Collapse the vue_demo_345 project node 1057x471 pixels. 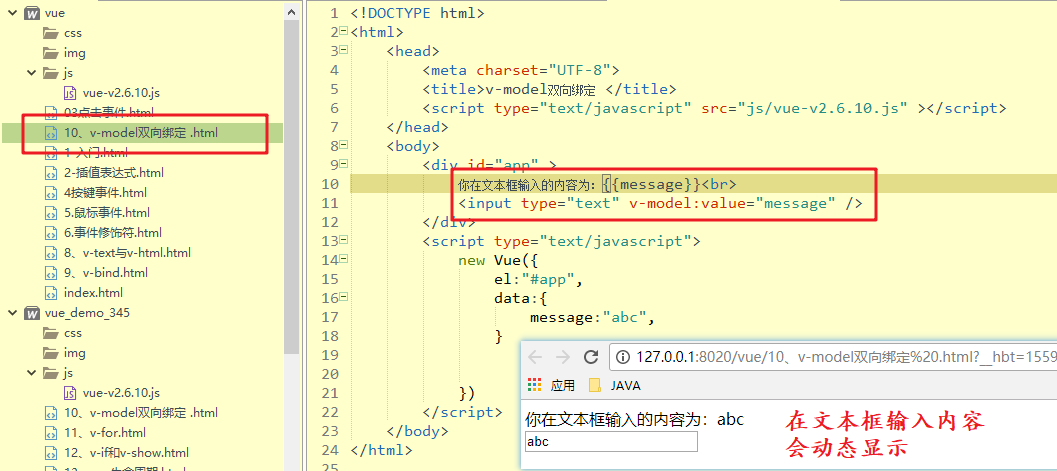click(x=11, y=313)
